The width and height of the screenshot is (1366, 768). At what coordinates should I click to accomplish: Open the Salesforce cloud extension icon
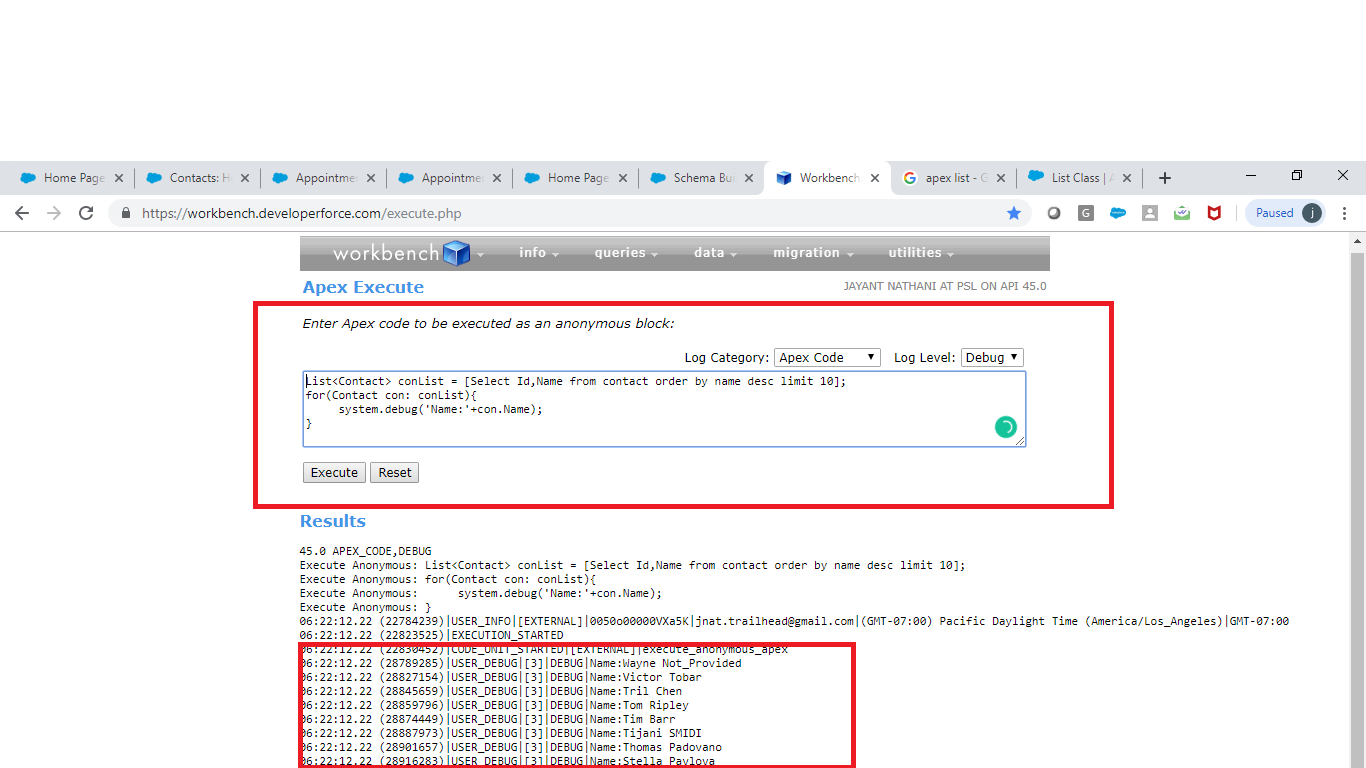(1118, 213)
